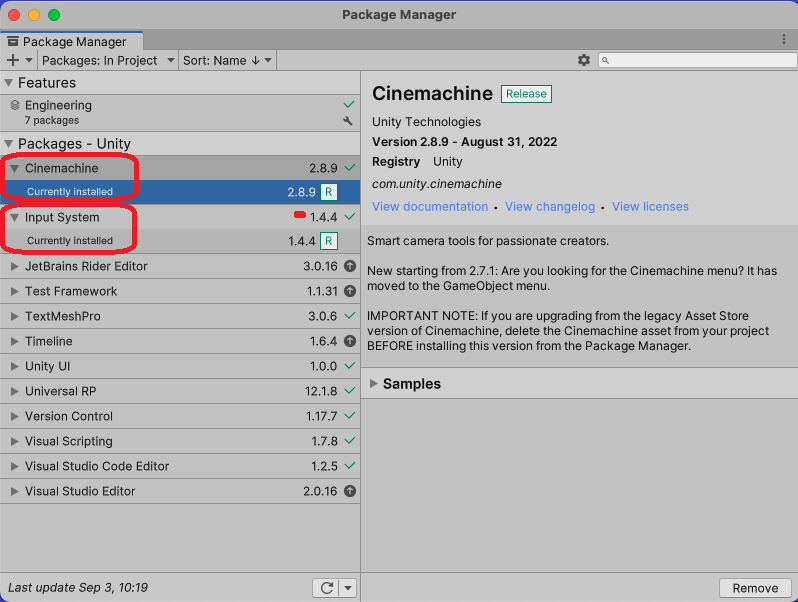Collapse the Features group

9,83
